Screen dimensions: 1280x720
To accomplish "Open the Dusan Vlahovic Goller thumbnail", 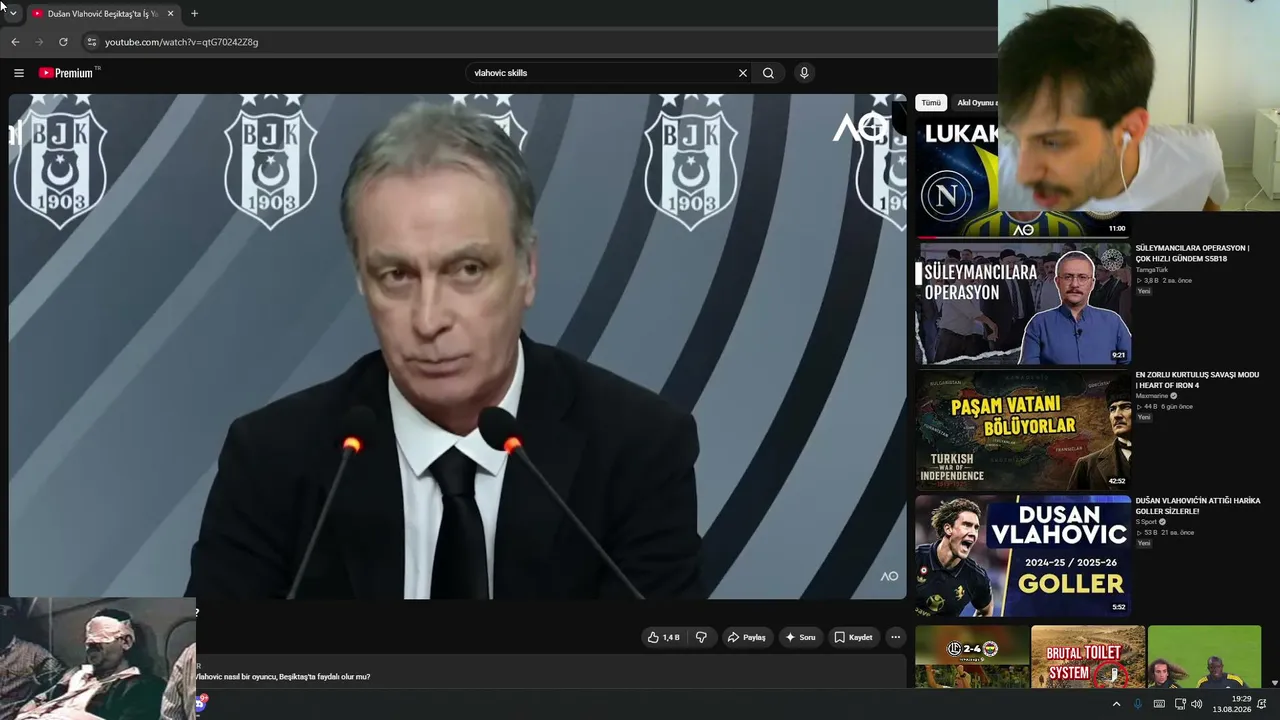I will tap(1023, 556).
